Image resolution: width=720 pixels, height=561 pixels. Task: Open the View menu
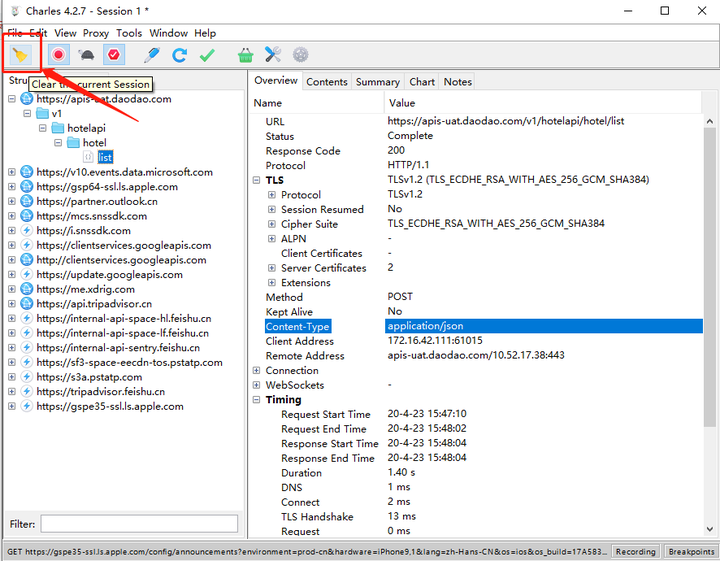(x=65, y=33)
